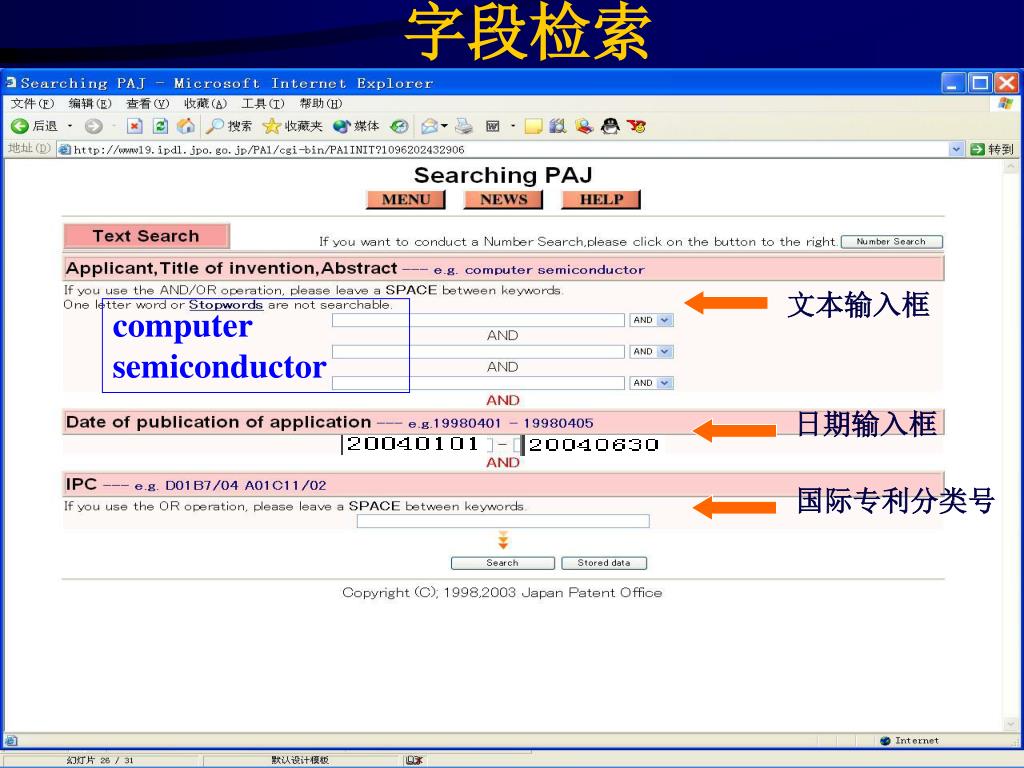The width and height of the screenshot is (1024, 768).
Task: Open the Stopwords link
Action: pos(226,305)
